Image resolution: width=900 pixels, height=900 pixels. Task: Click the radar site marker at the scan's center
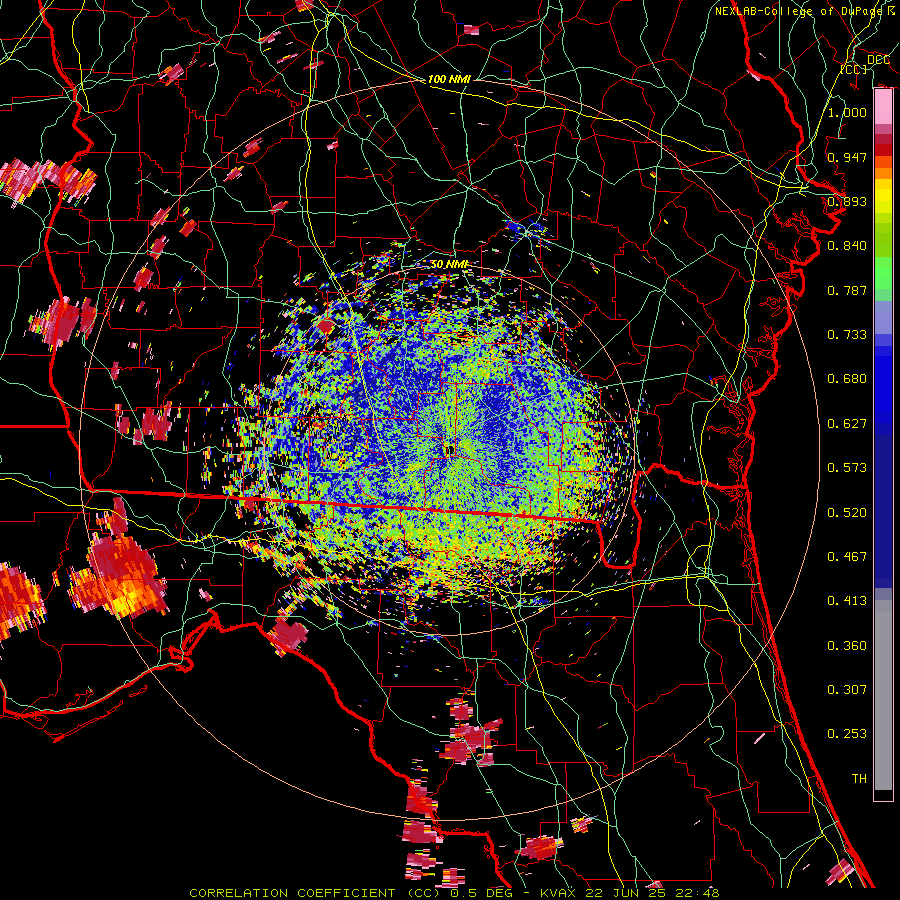click(x=449, y=449)
